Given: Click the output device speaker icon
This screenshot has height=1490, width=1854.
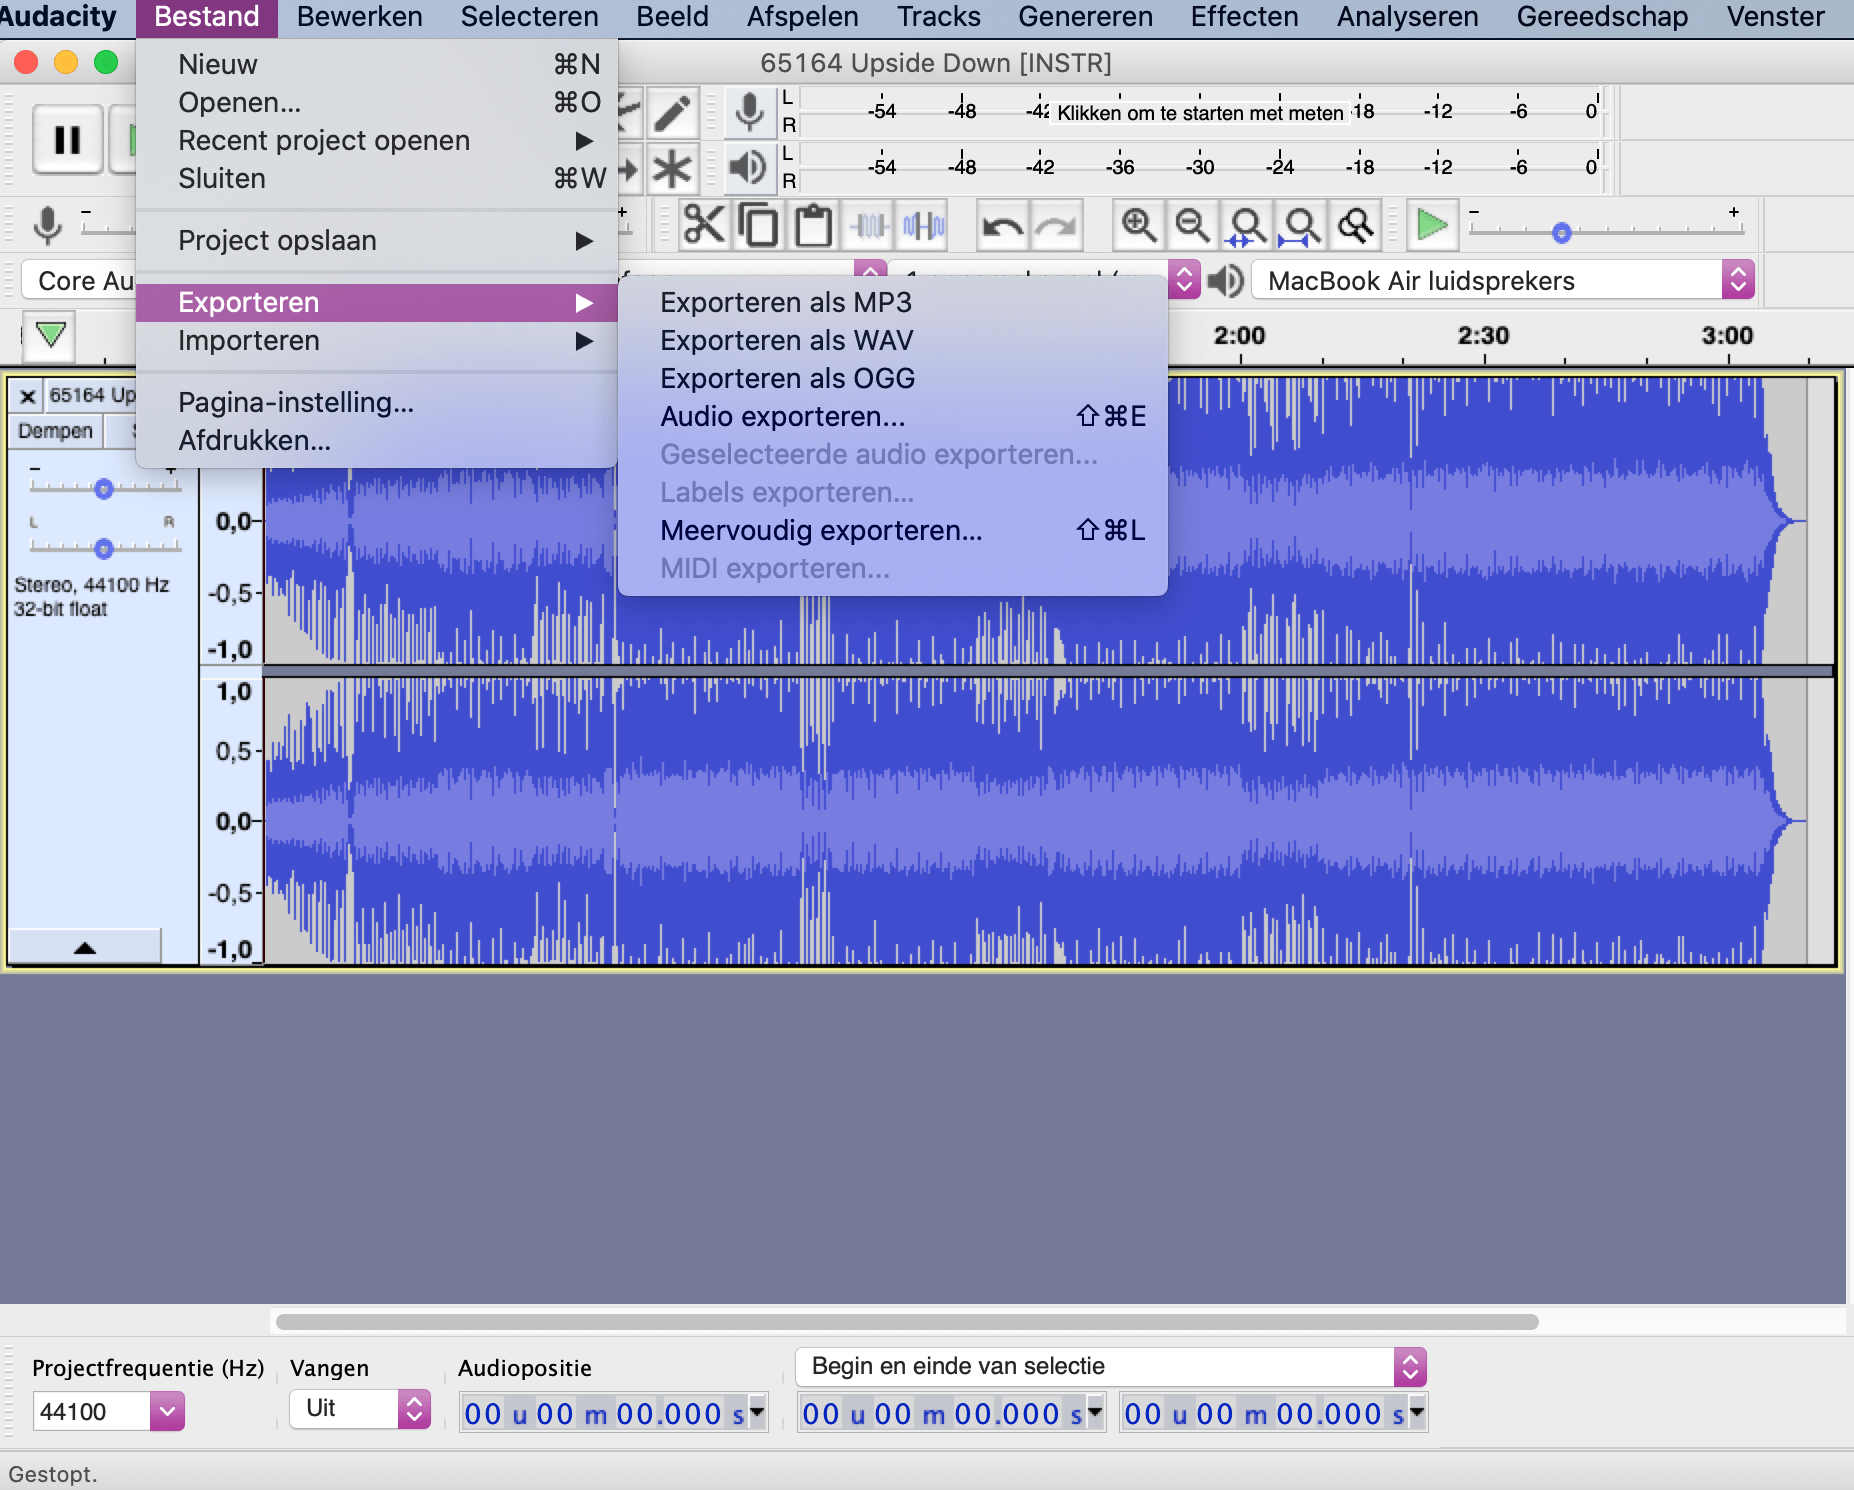Looking at the screenshot, I should [x=1225, y=281].
